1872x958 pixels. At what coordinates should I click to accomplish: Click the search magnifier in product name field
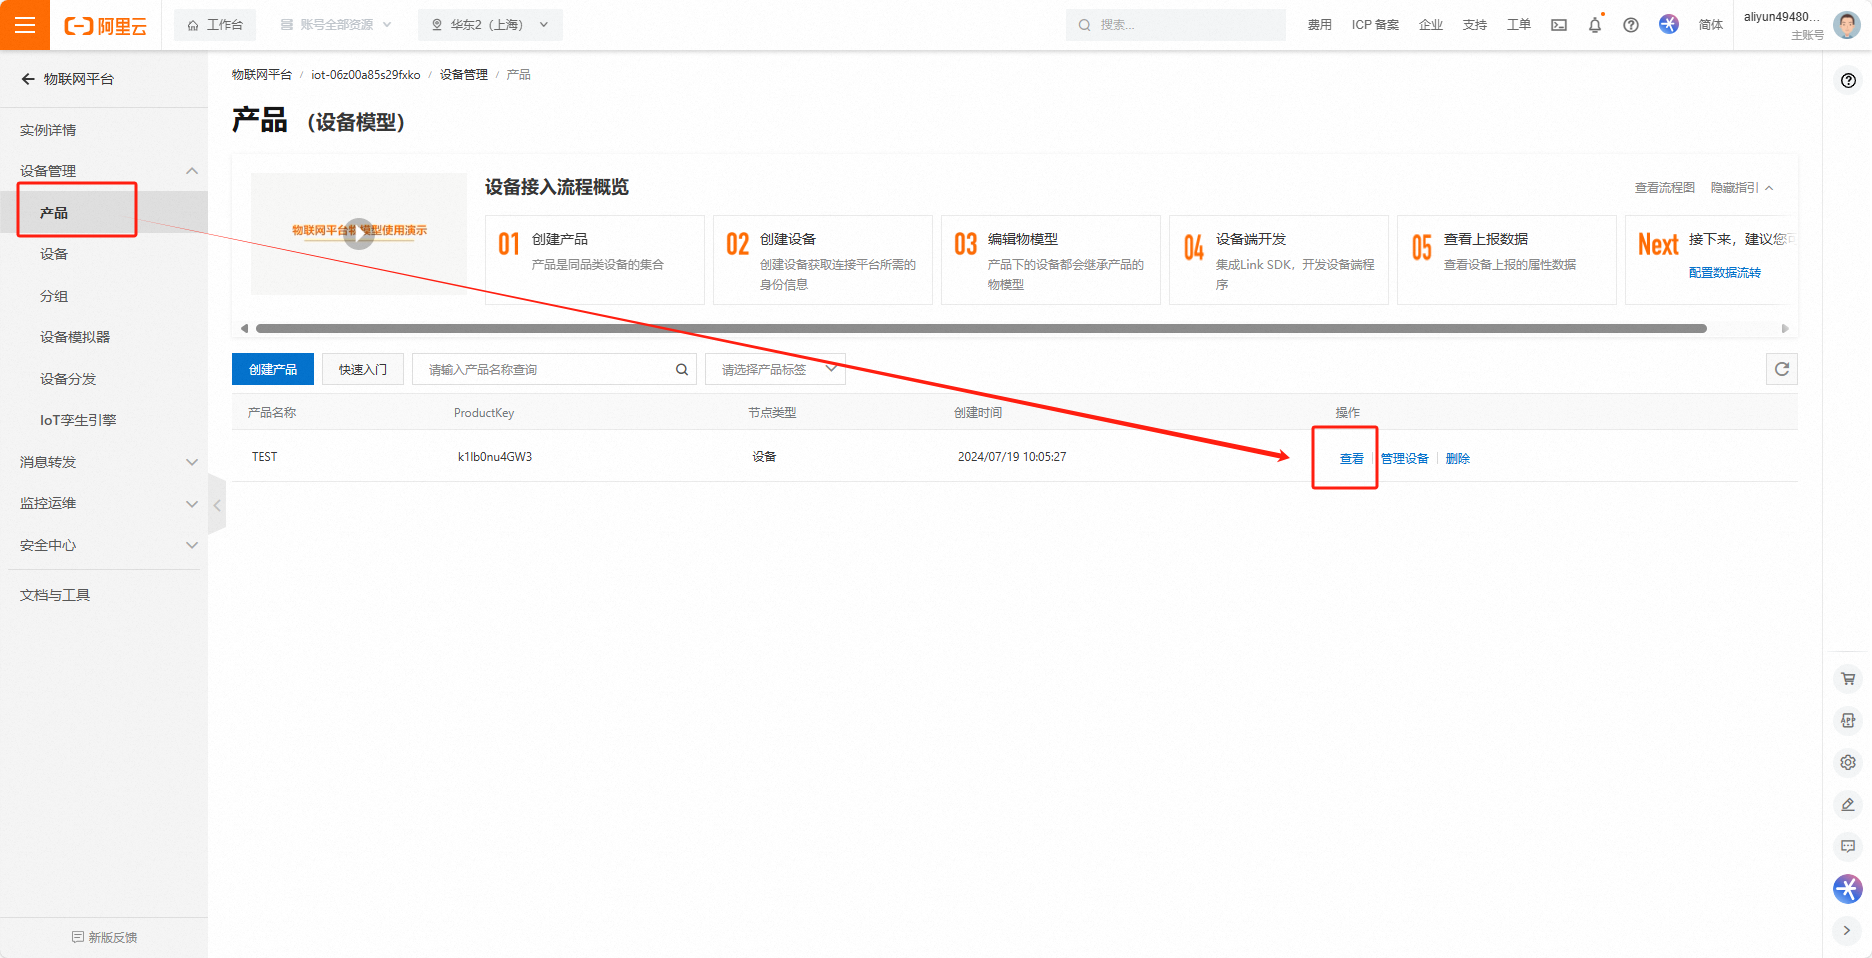point(681,370)
